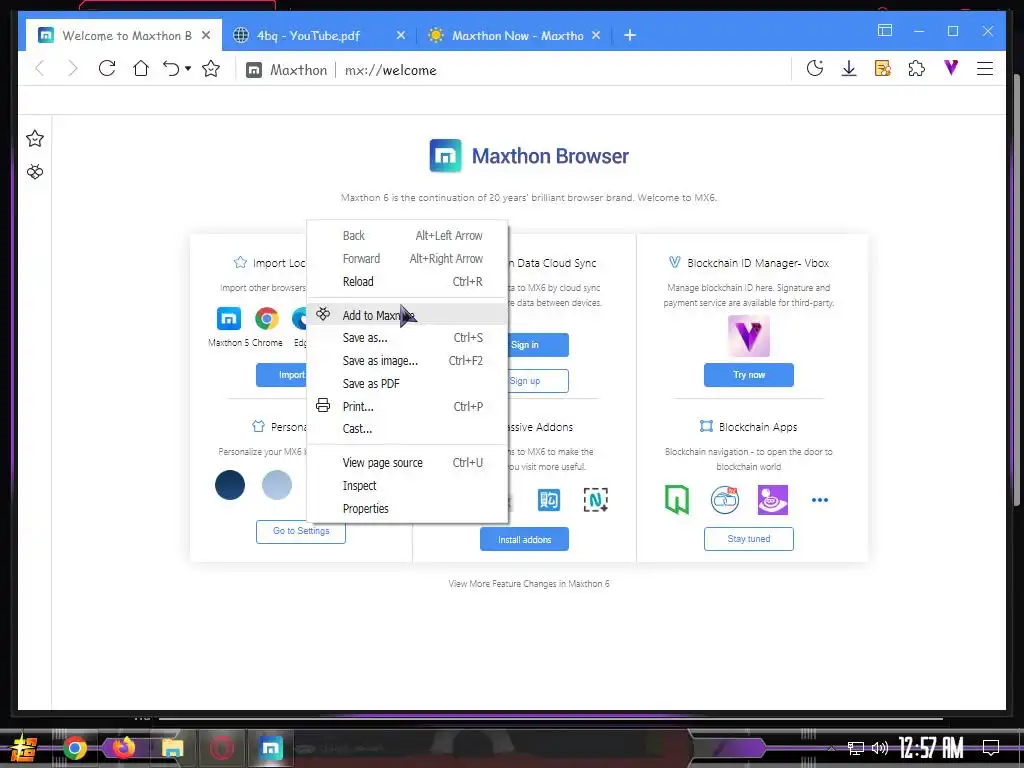Click the browser Forward arrow button
Image resolution: width=1024 pixels, height=768 pixels.
pyautogui.click(x=72, y=69)
